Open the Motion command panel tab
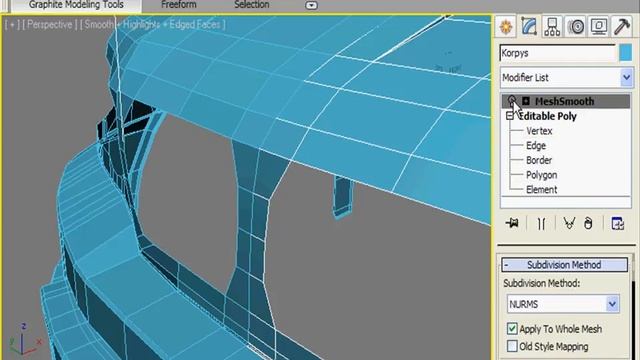 pyautogui.click(x=576, y=27)
